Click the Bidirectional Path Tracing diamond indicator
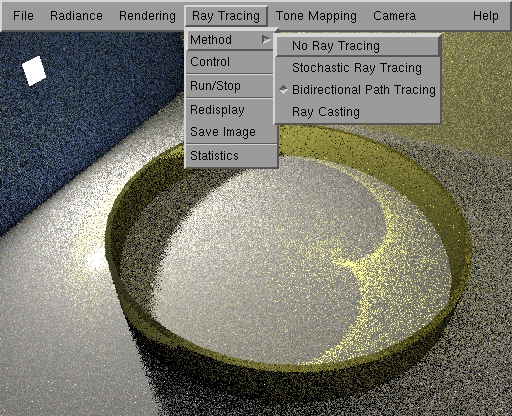 point(283,90)
